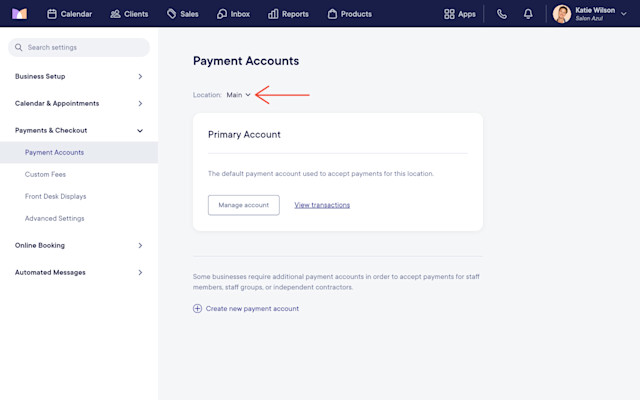Click the search magnifier icon in settings

point(18,47)
